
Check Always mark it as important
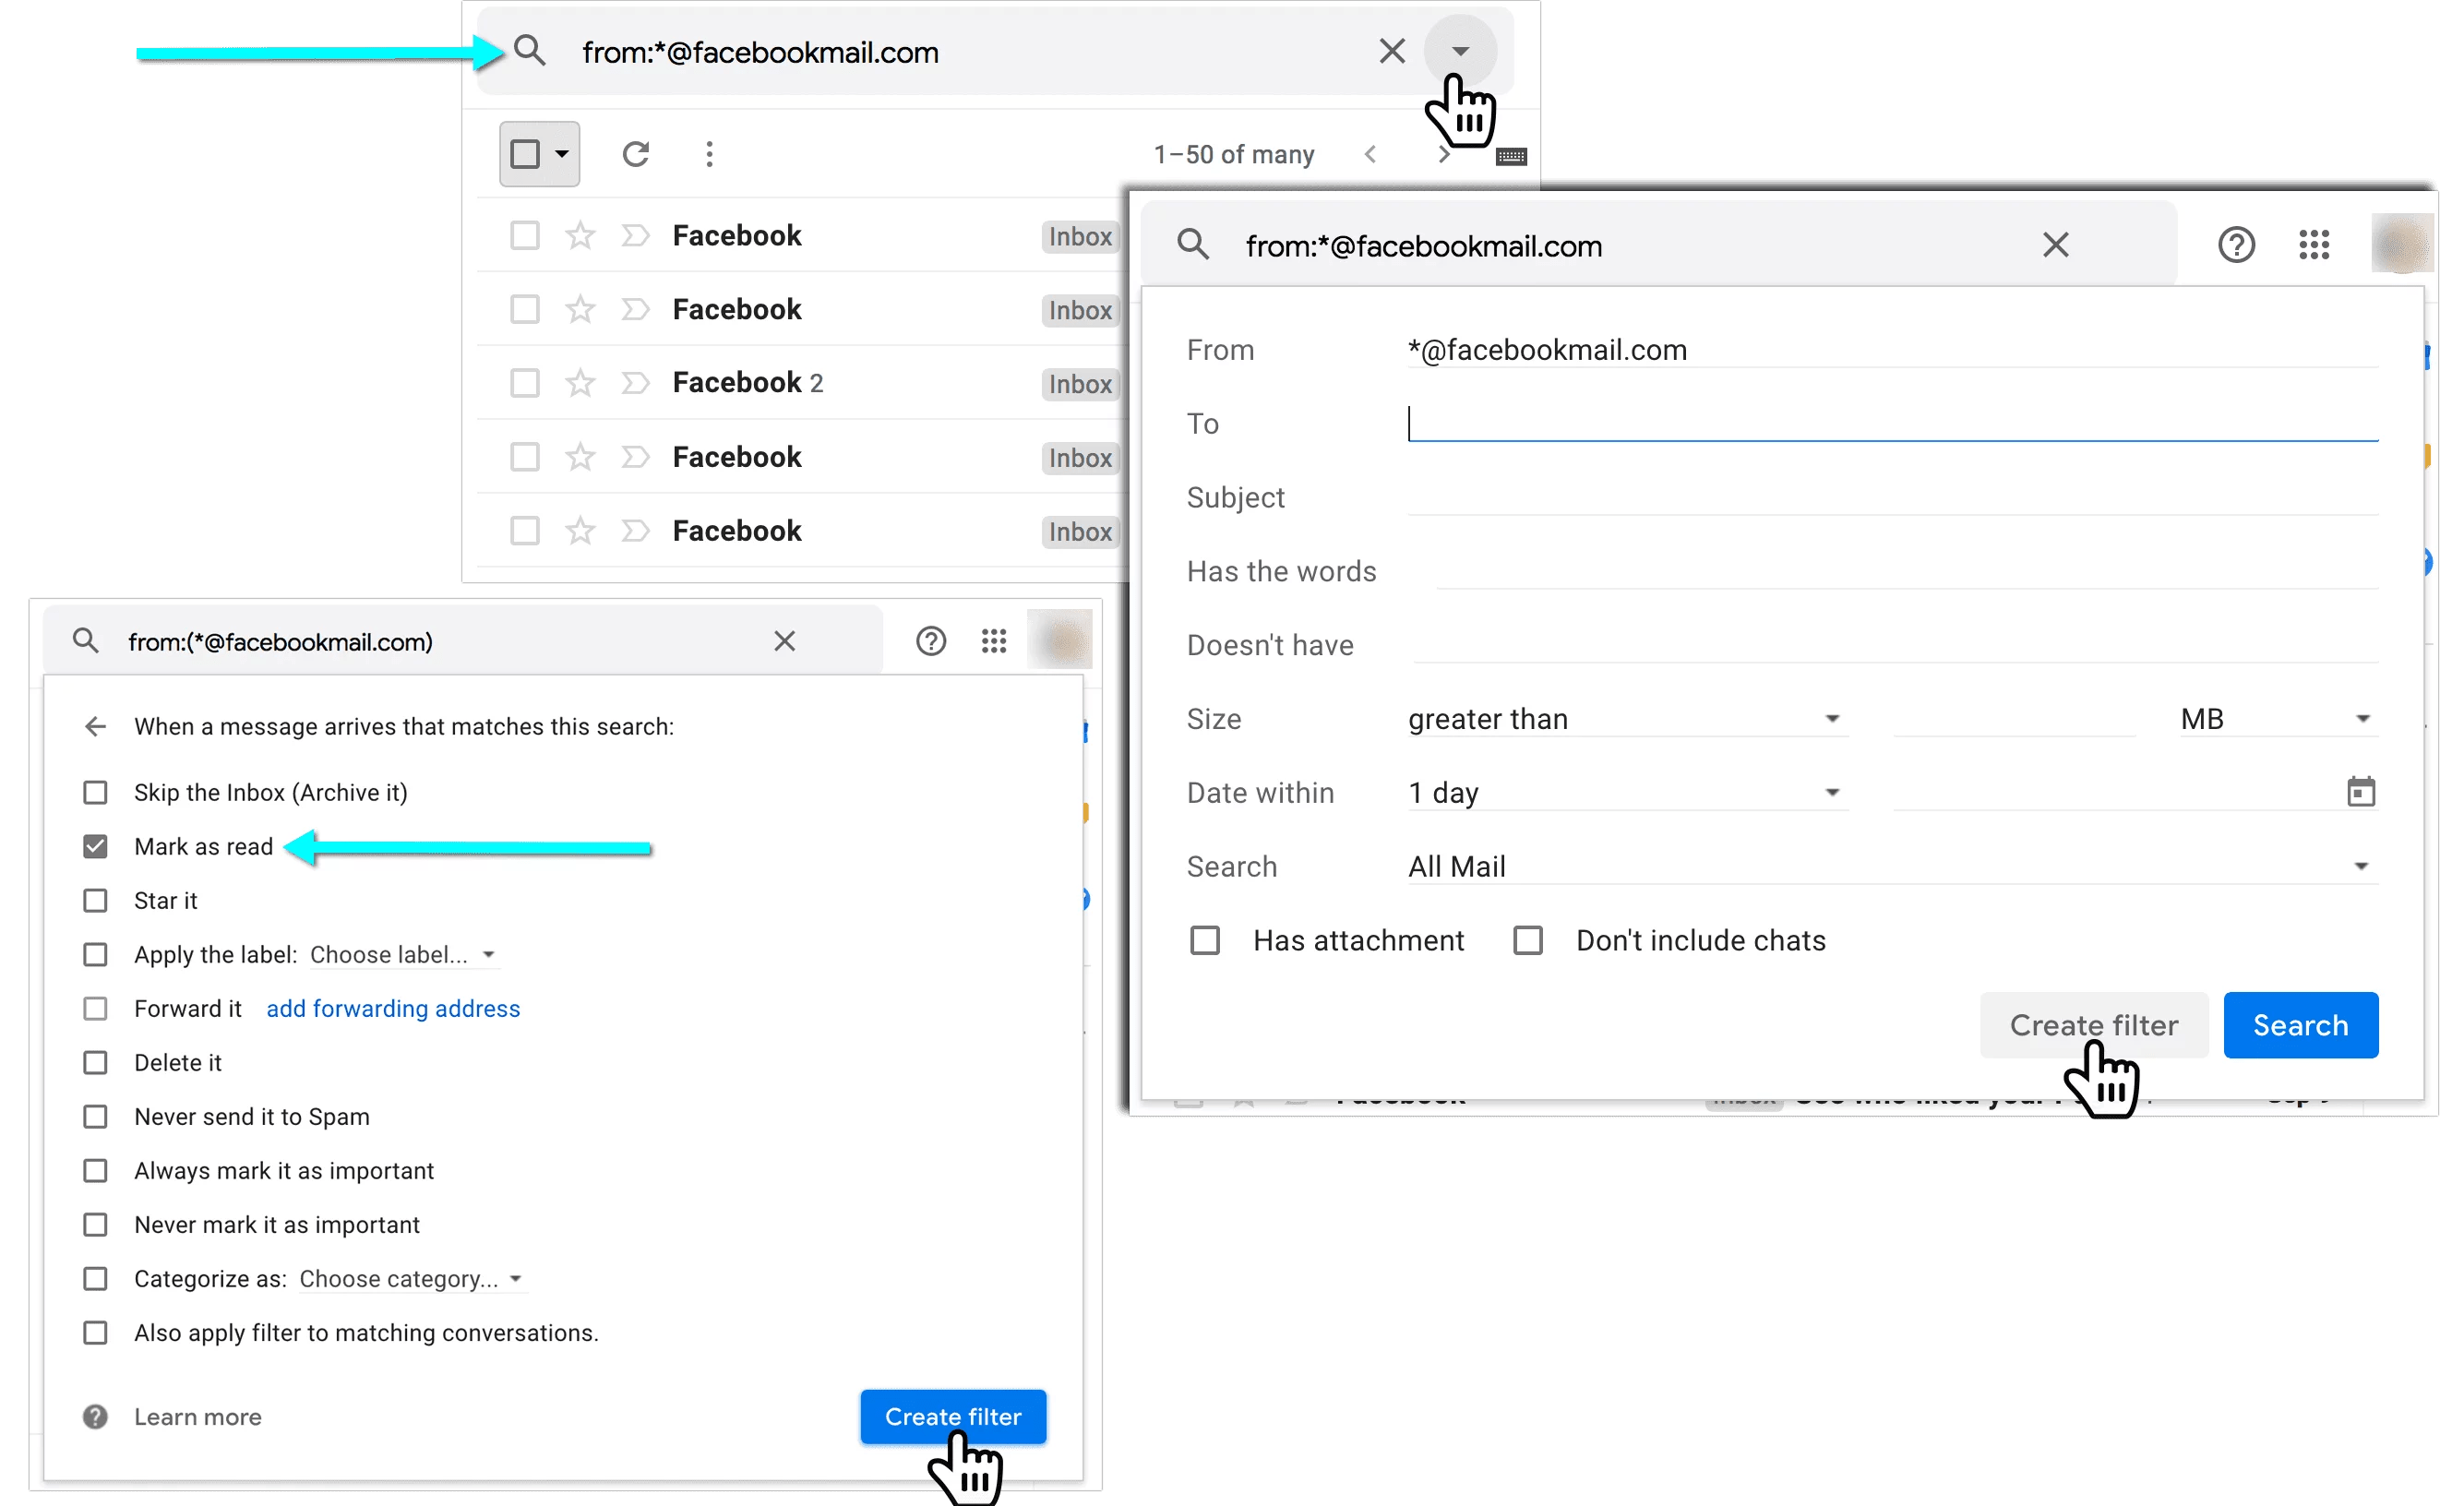(95, 1171)
